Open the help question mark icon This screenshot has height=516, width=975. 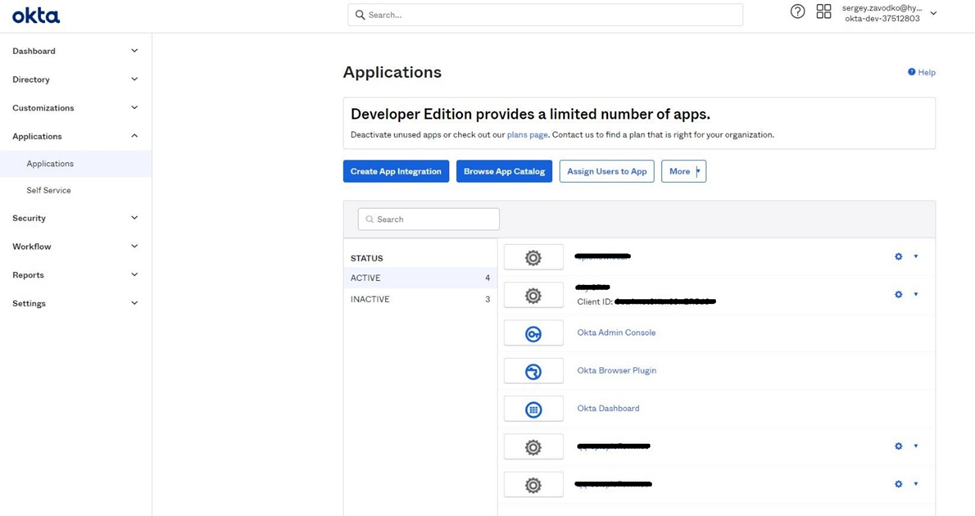coord(797,11)
